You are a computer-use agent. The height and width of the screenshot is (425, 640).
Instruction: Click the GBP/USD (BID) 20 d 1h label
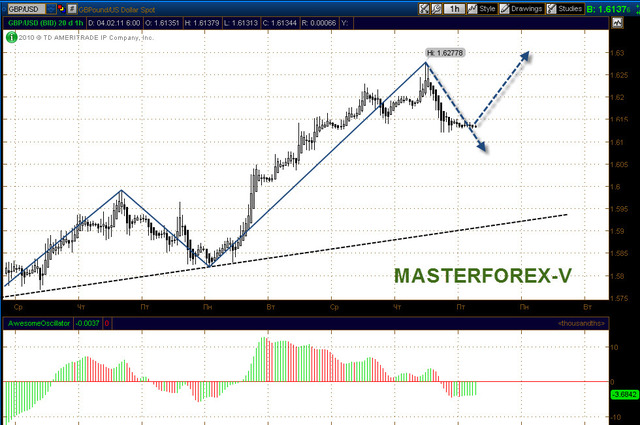pos(45,23)
